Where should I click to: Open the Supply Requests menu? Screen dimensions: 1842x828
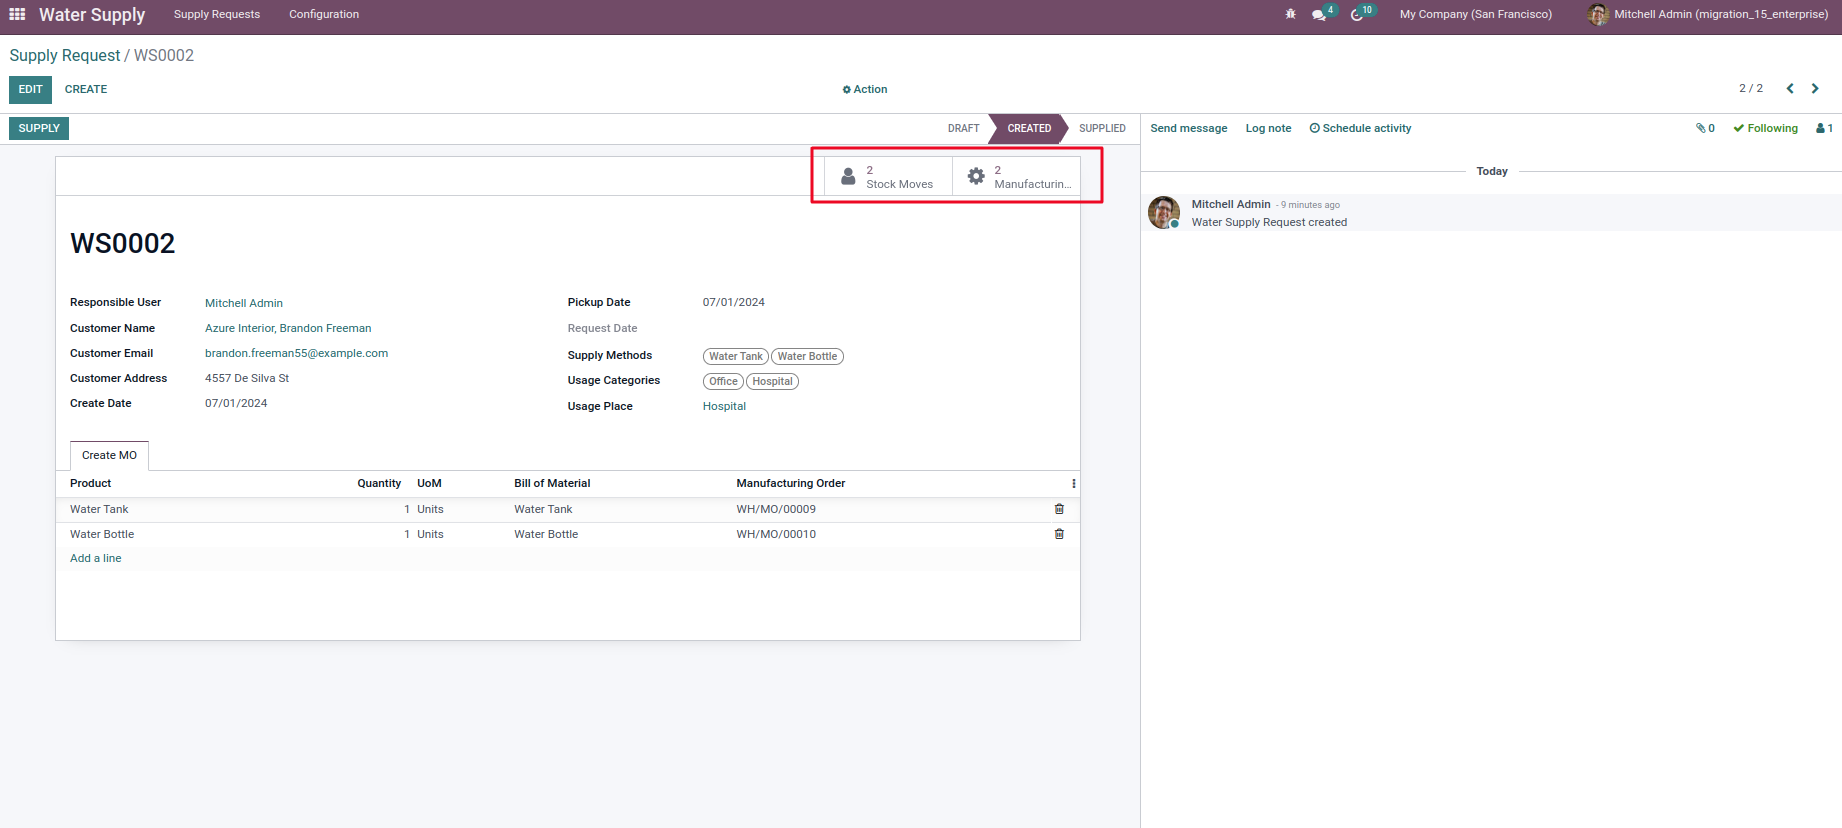(217, 14)
